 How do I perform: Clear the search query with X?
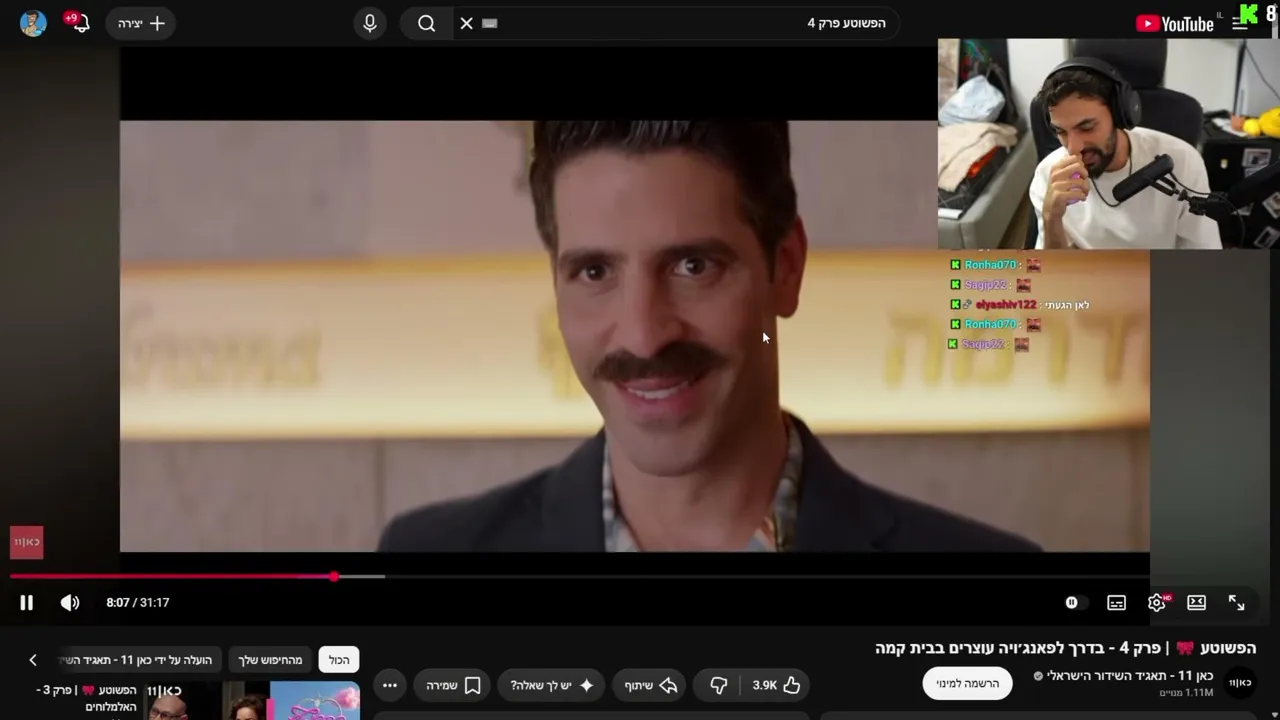tap(466, 23)
